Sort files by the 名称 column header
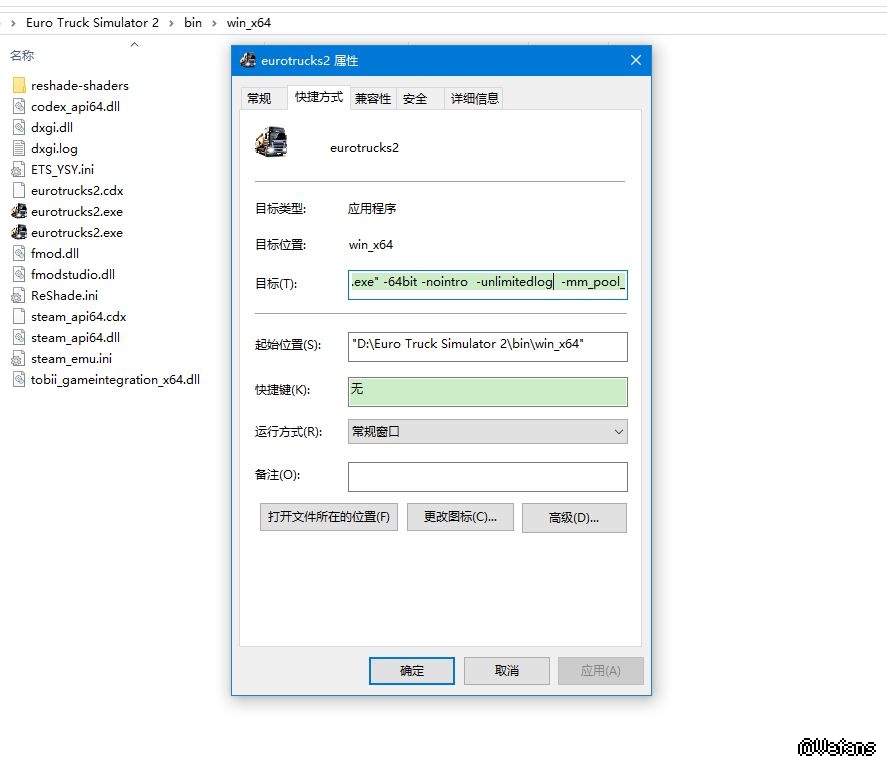Viewport: 887px width, 768px height. (x=22, y=55)
